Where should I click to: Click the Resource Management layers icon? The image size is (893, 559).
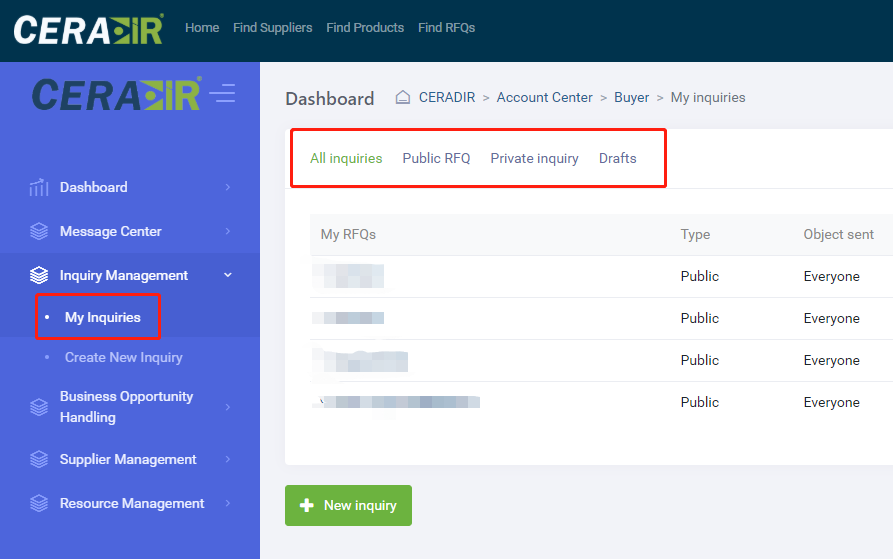(x=39, y=503)
